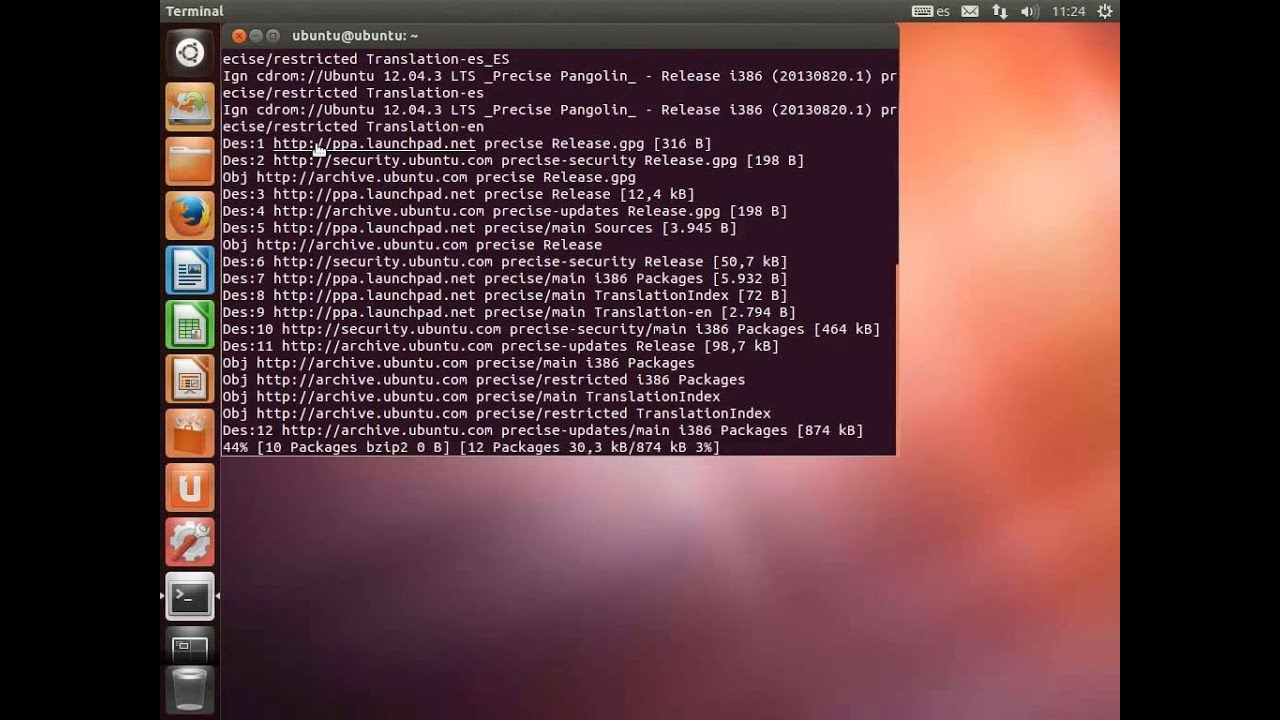Click the 'ecise/restricted Translation-en' line
The width and height of the screenshot is (1280, 720).
(353, 127)
